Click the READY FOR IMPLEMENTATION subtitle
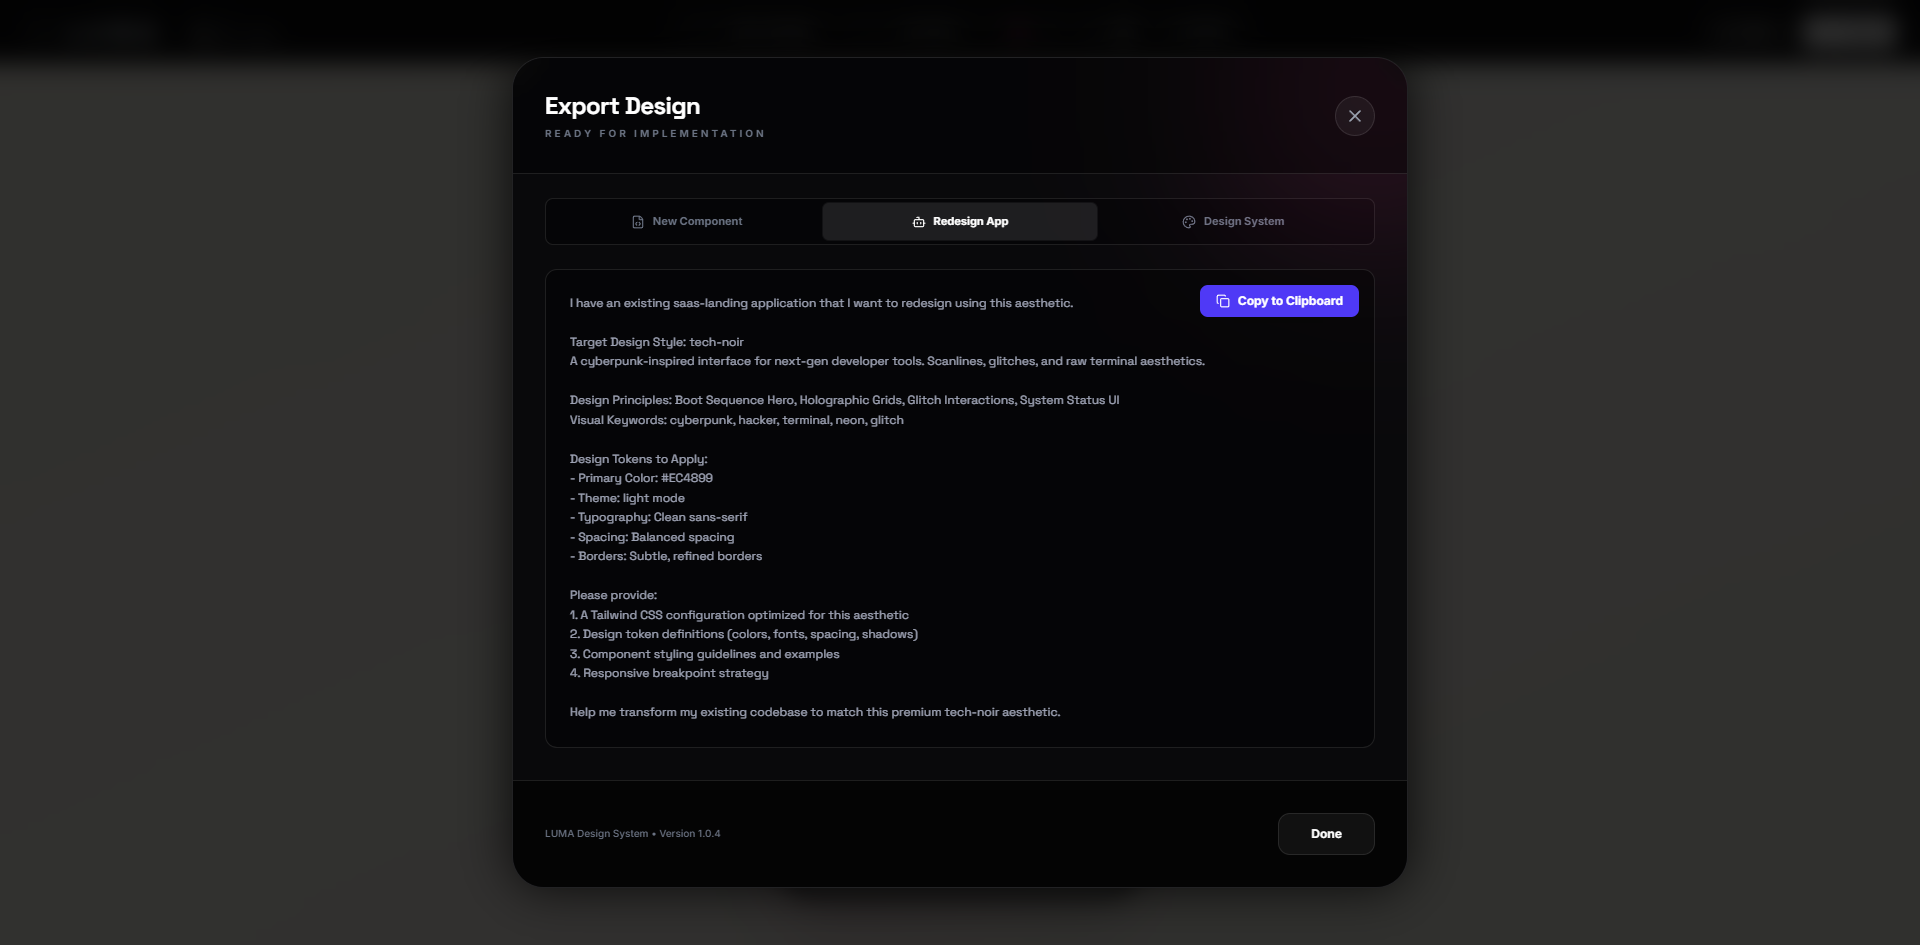 (x=655, y=132)
